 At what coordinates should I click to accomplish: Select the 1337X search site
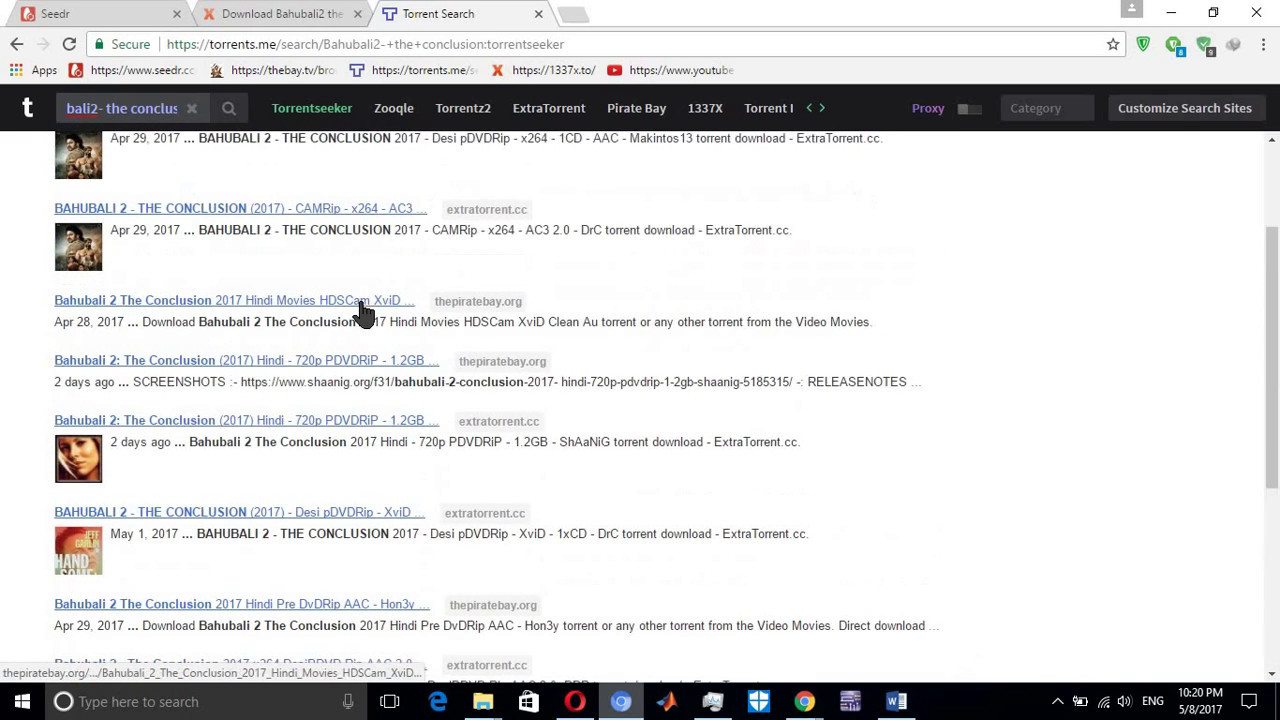coord(705,108)
